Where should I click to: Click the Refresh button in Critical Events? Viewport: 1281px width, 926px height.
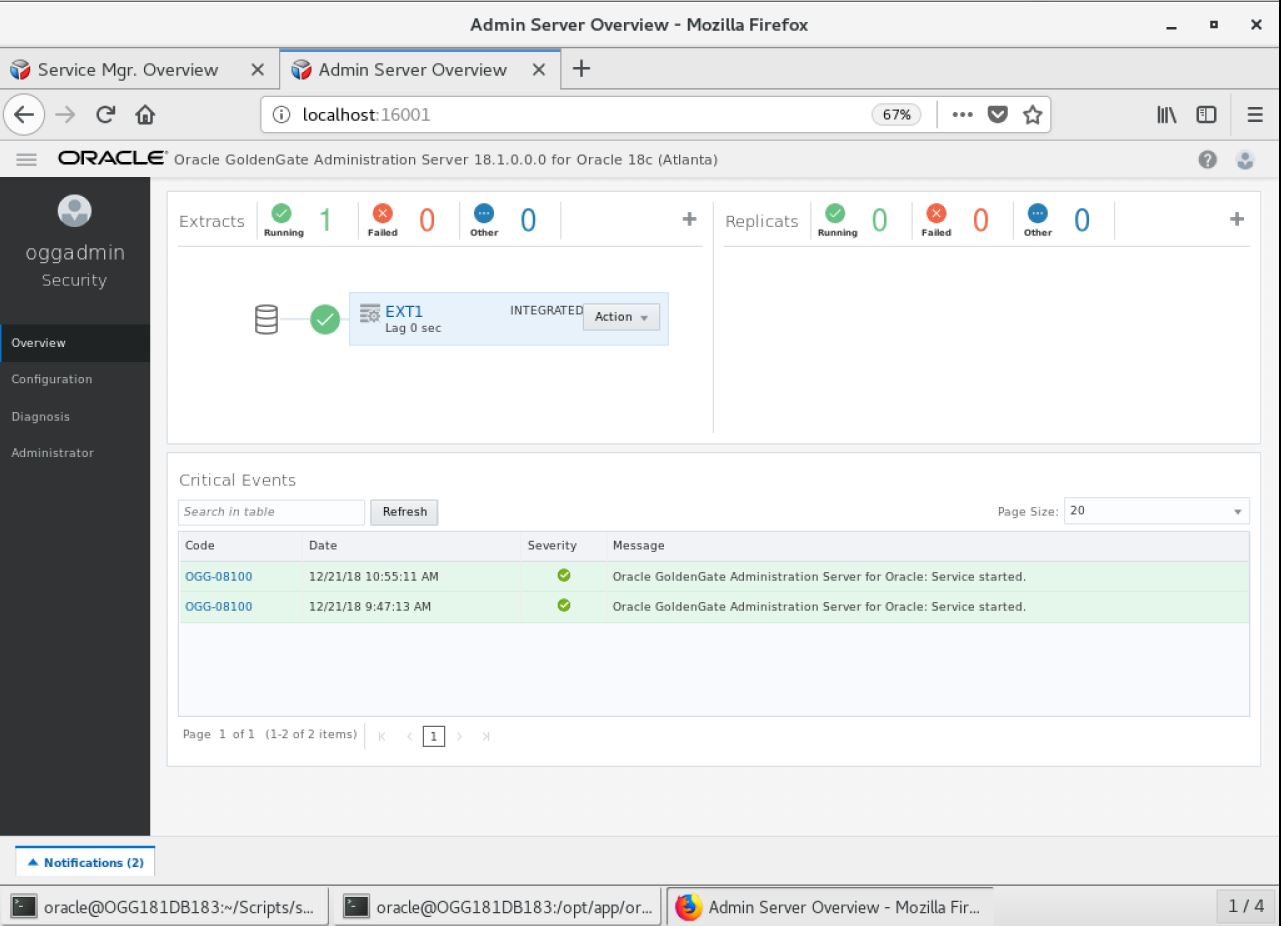[x=404, y=512]
